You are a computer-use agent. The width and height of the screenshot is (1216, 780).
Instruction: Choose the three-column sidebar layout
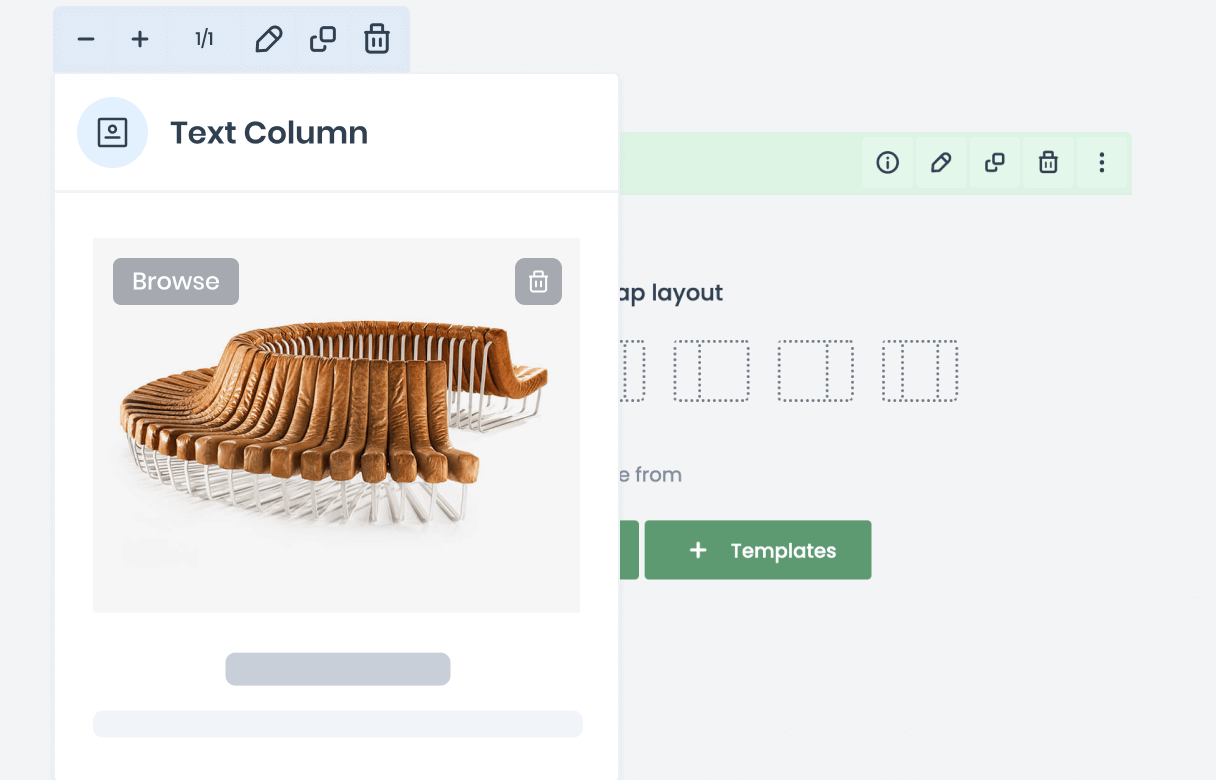coord(919,371)
